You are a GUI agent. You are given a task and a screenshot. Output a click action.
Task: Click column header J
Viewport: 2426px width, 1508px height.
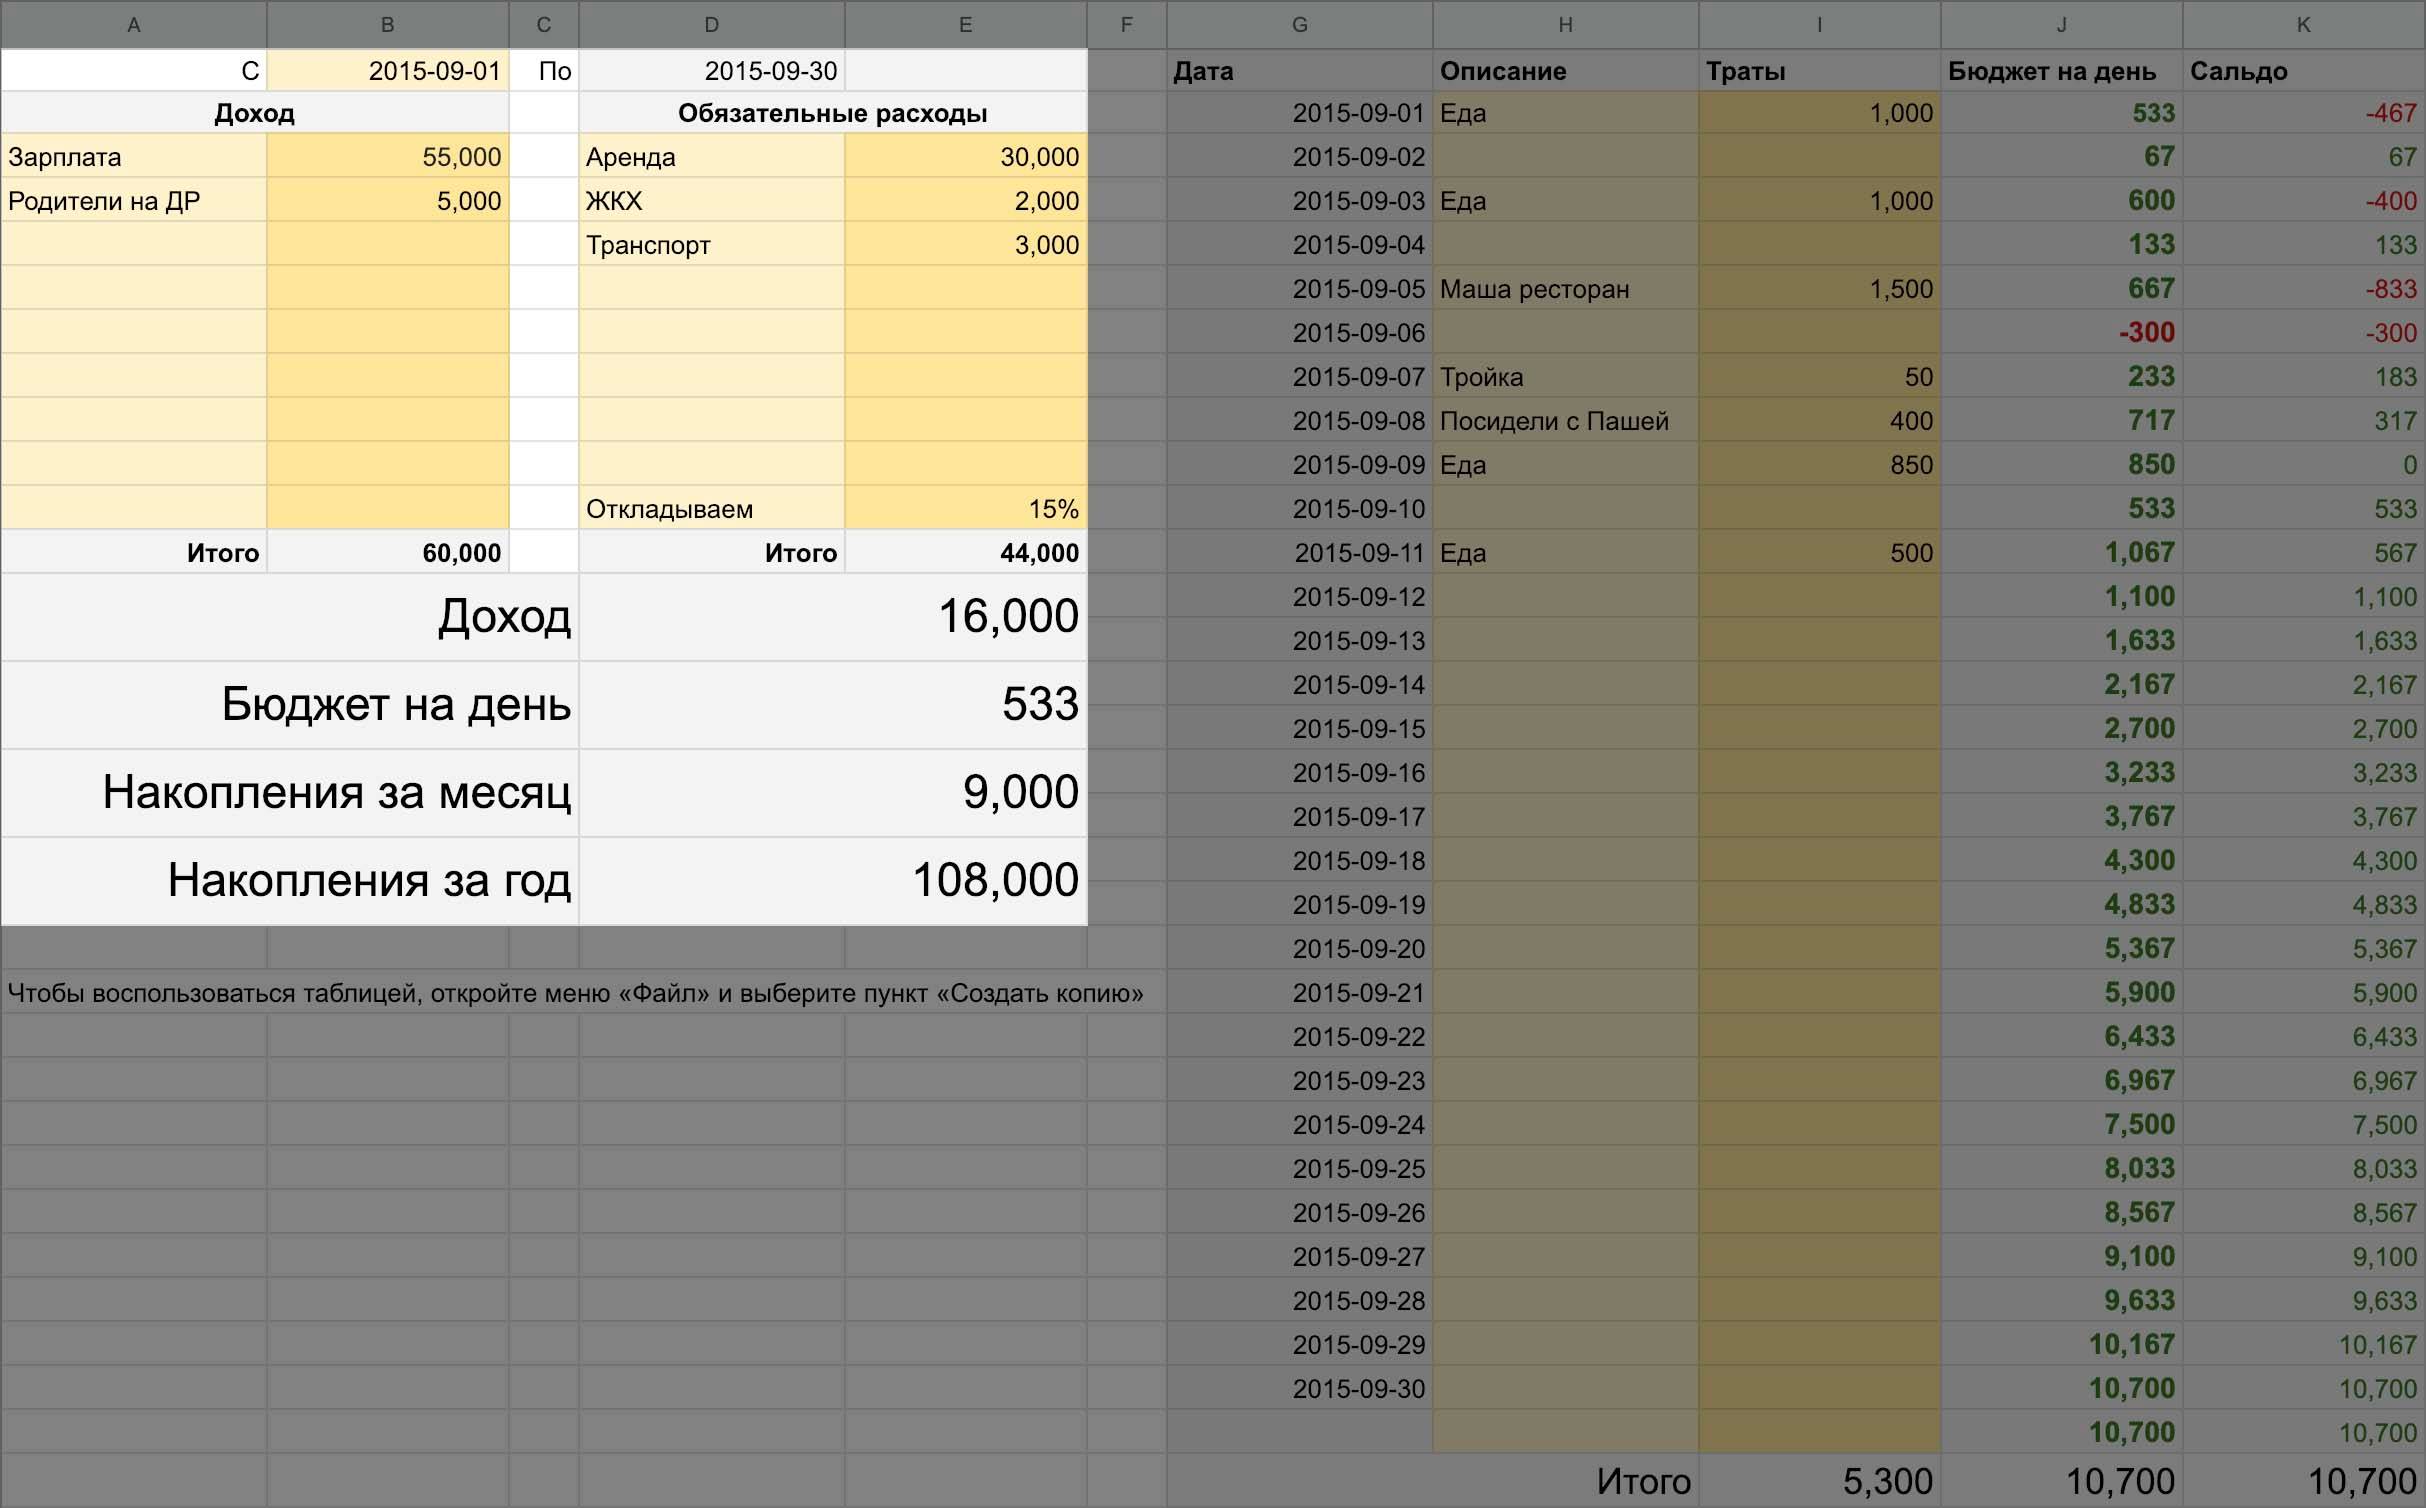click(x=2062, y=25)
